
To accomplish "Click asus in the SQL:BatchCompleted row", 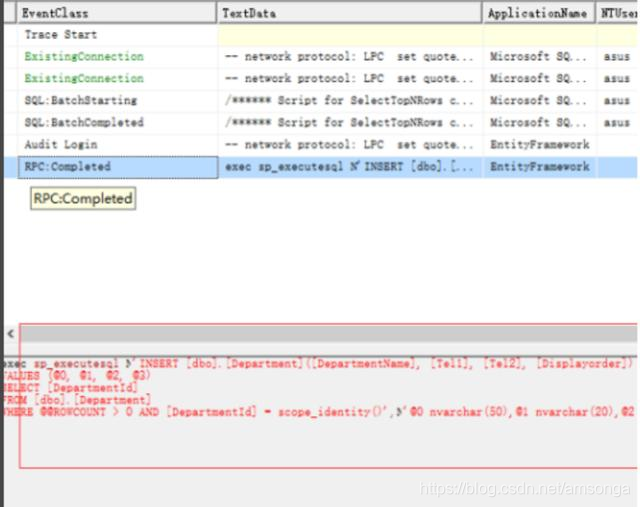I will tap(616, 122).
